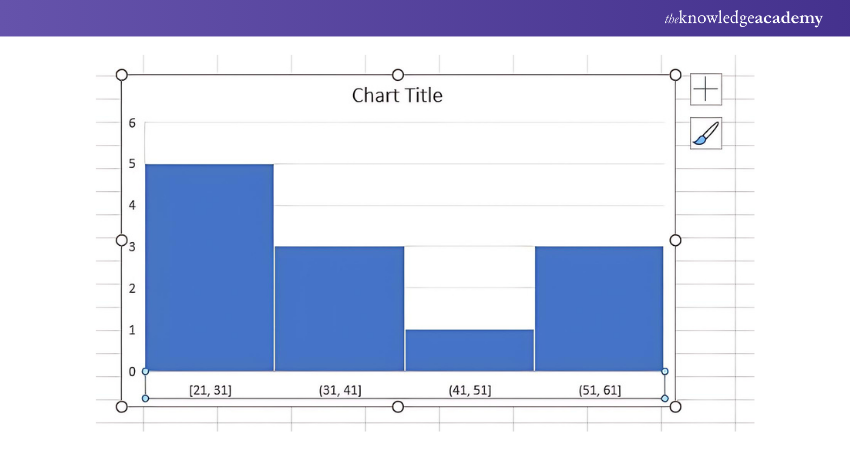Click the chart's top-center resize handle

[x=398, y=75]
